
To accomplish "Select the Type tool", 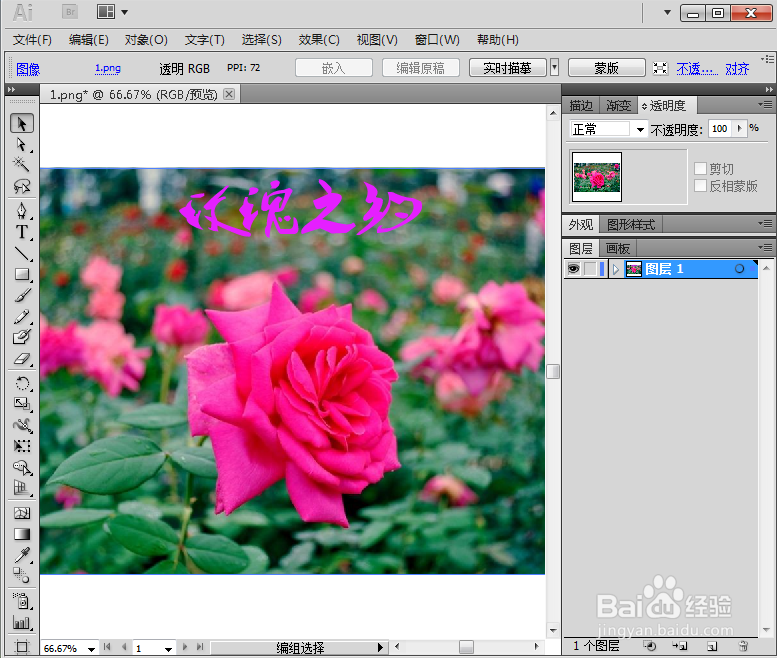I will point(22,232).
